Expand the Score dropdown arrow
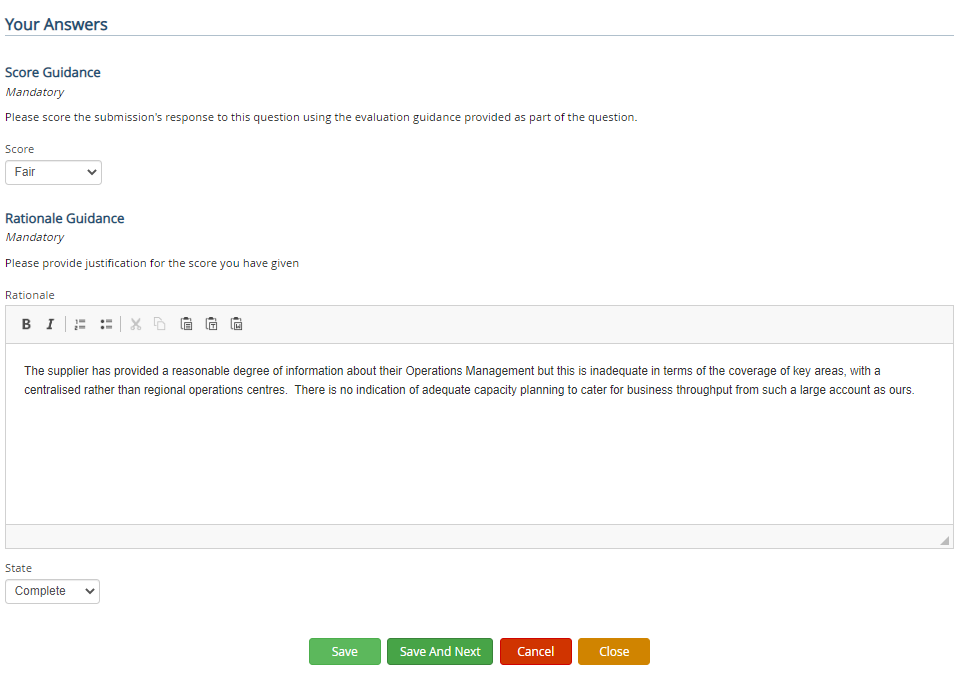The width and height of the screenshot is (958, 673). [90, 172]
